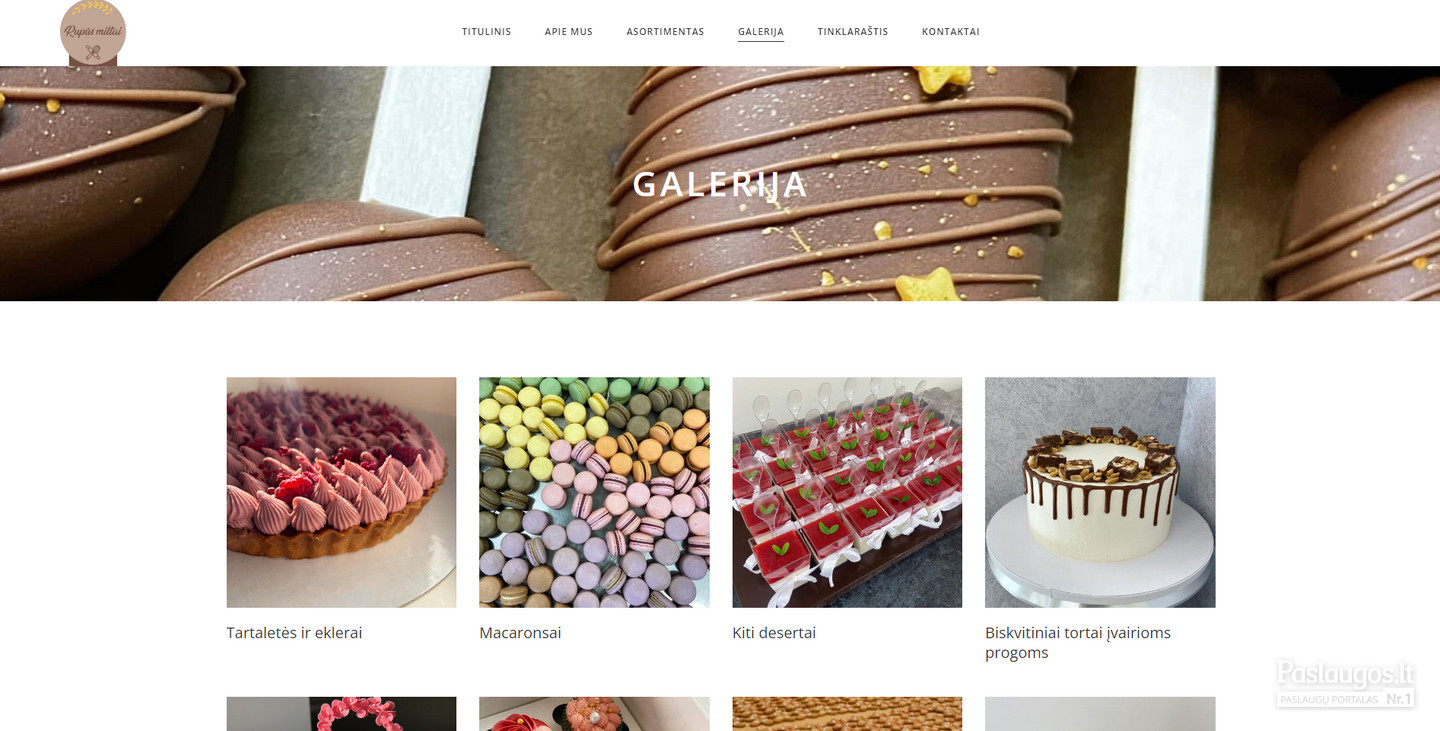Image resolution: width=1440 pixels, height=731 pixels.
Task: Open the Titulinis menu item
Action: [x=486, y=32]
